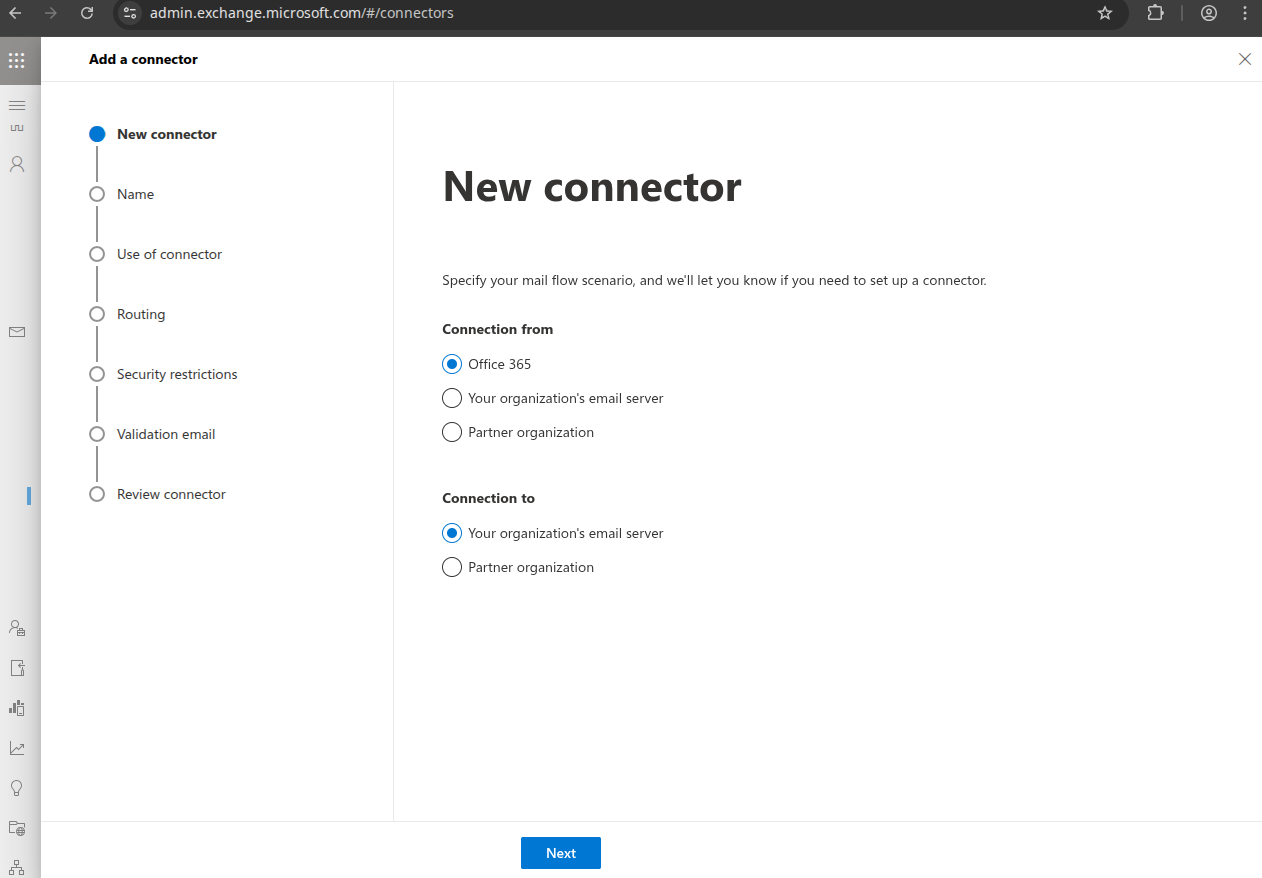Open Migration document-arrow icon in sidebar
Image resolution: width=1262 pixels, height=878 pixels.
click(17, 668)
